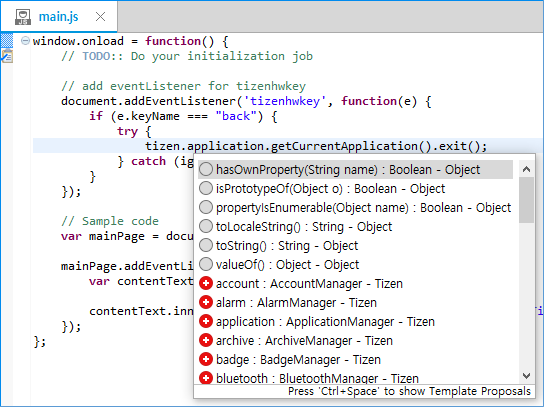Collapse the window.onload function fold
This screenshot has height=407, width=544.
(x=25, y=41)
